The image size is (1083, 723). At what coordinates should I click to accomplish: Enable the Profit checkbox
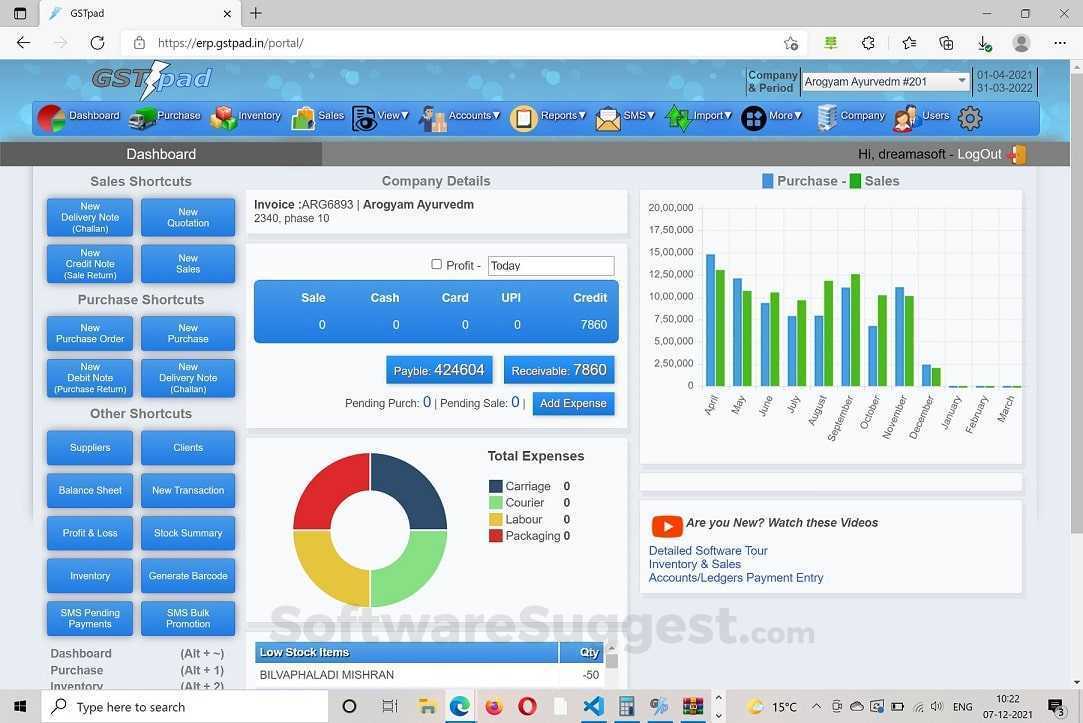(x=437, y=264)
